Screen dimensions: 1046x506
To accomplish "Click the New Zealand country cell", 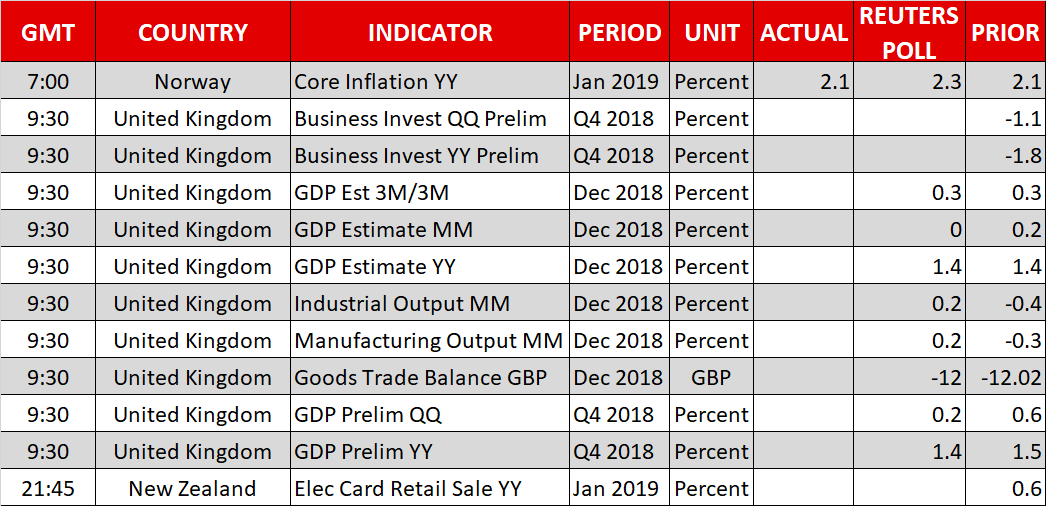I will [x=192, y=489].
